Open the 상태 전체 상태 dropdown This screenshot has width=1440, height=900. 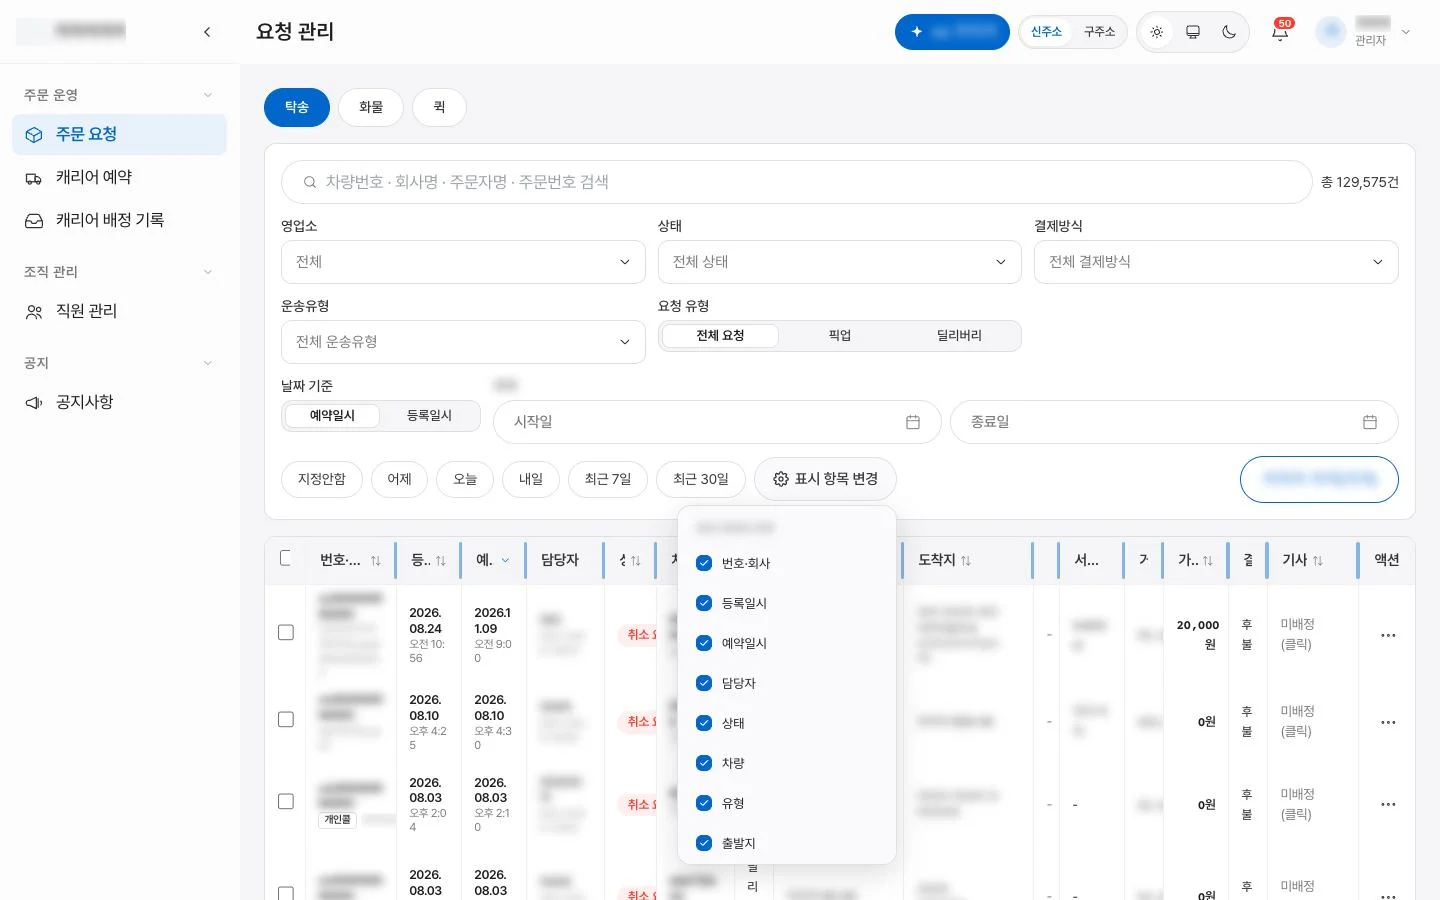(839, 262)
